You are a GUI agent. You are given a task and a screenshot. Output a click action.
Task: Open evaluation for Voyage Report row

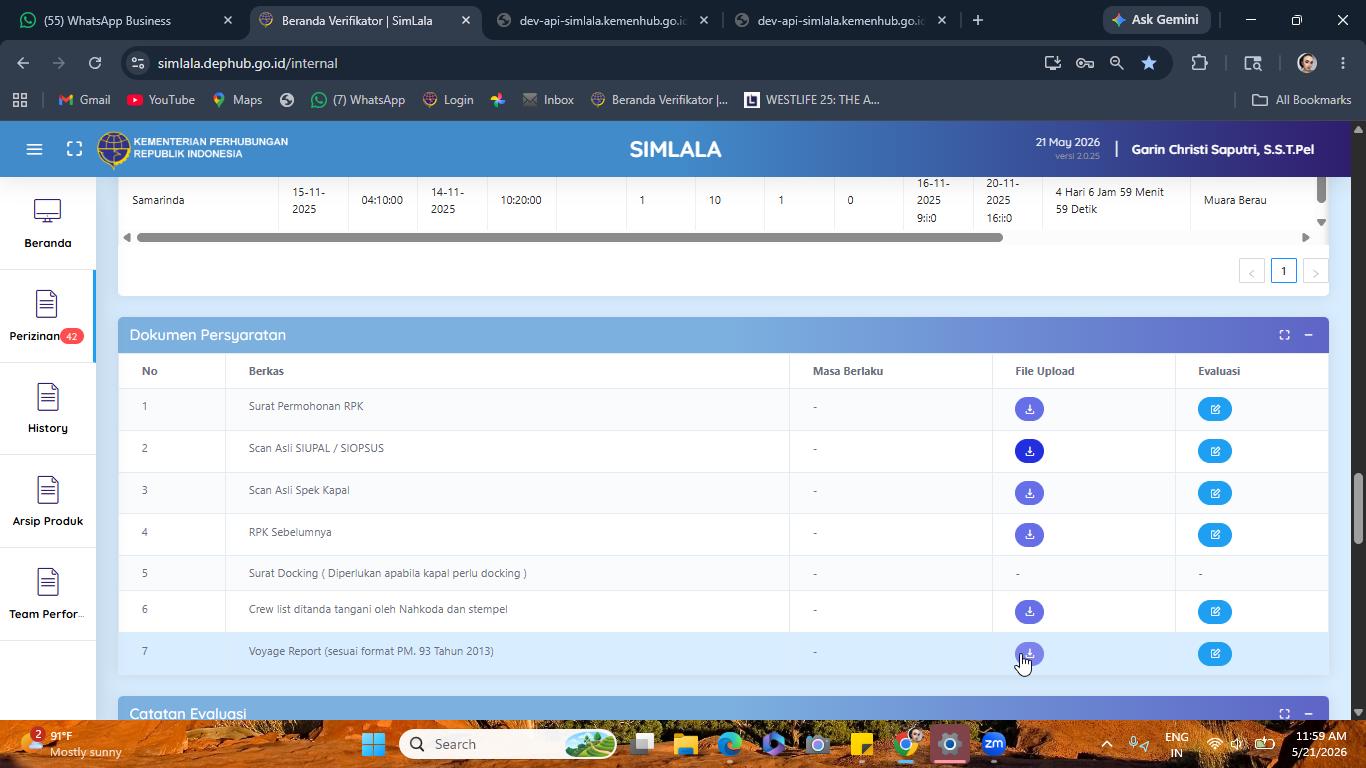click(x=1215, y=654)
